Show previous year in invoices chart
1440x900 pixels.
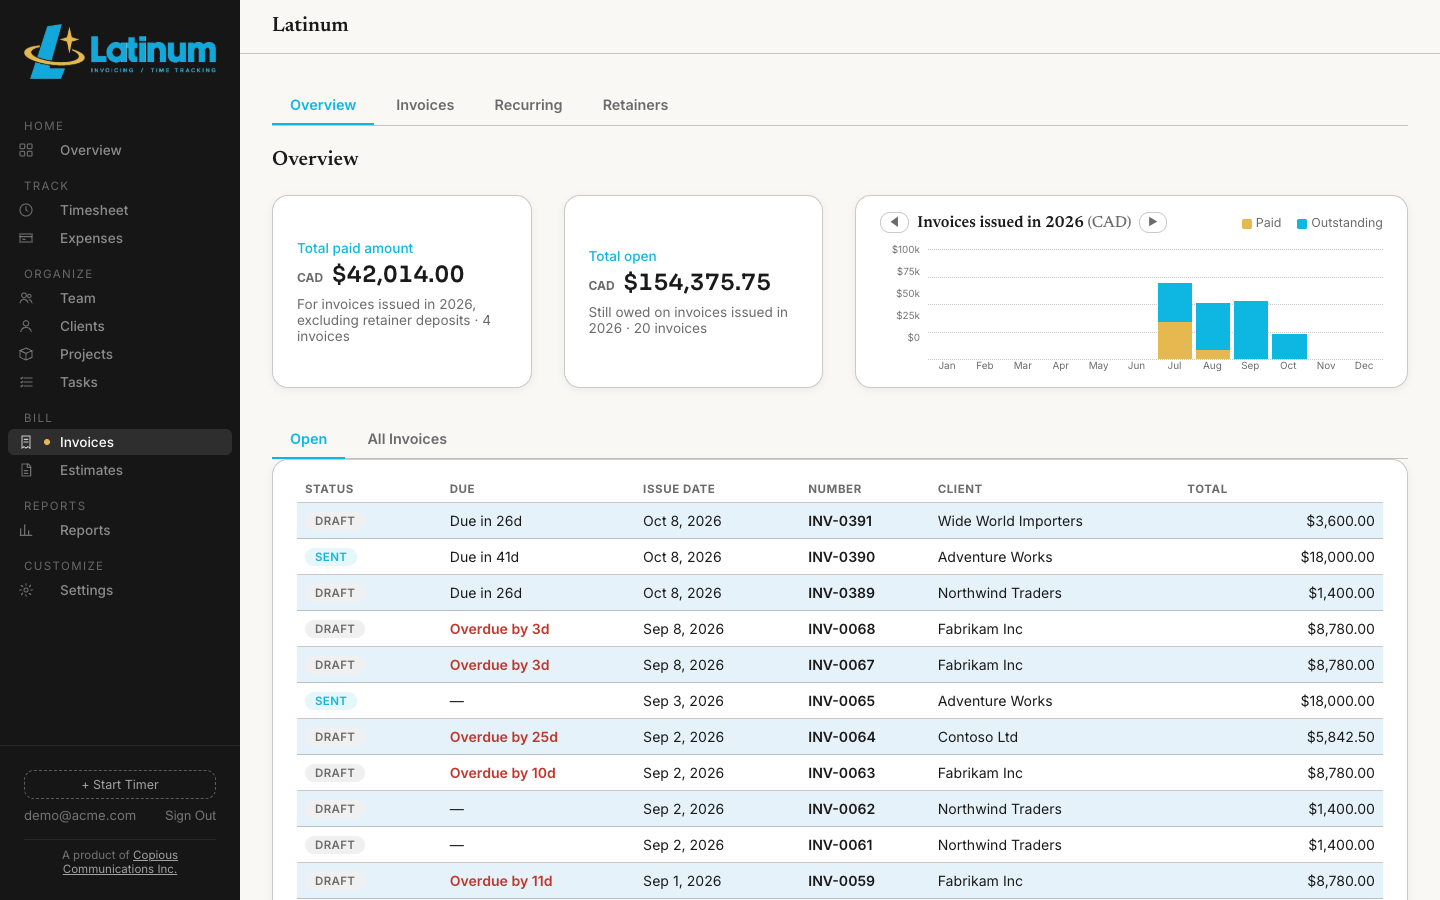894,222
